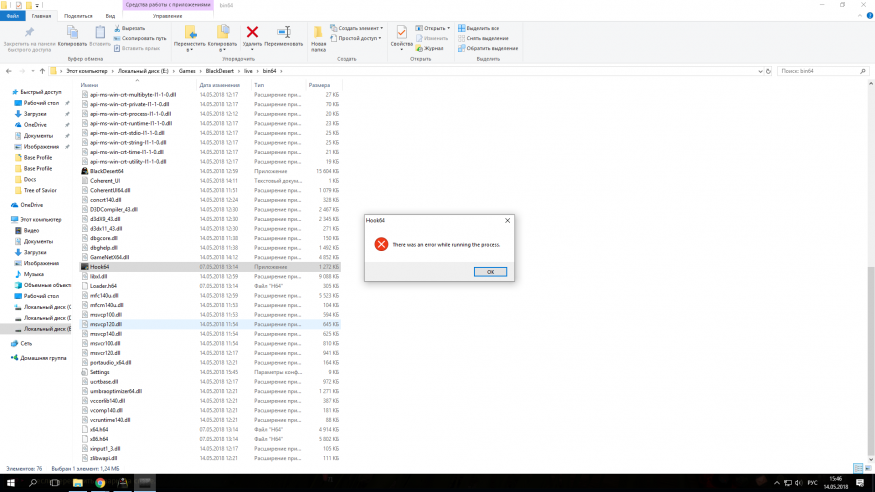Click live in the address breadcrumb
875x492 pixels.
coord(248,71)
